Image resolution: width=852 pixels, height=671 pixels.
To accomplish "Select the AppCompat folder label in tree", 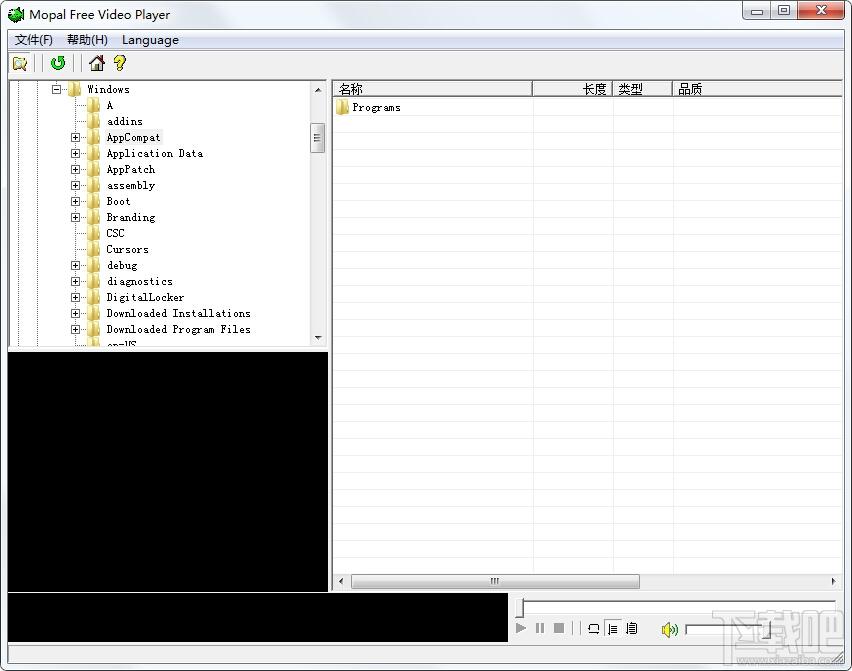I will point(134,137).
